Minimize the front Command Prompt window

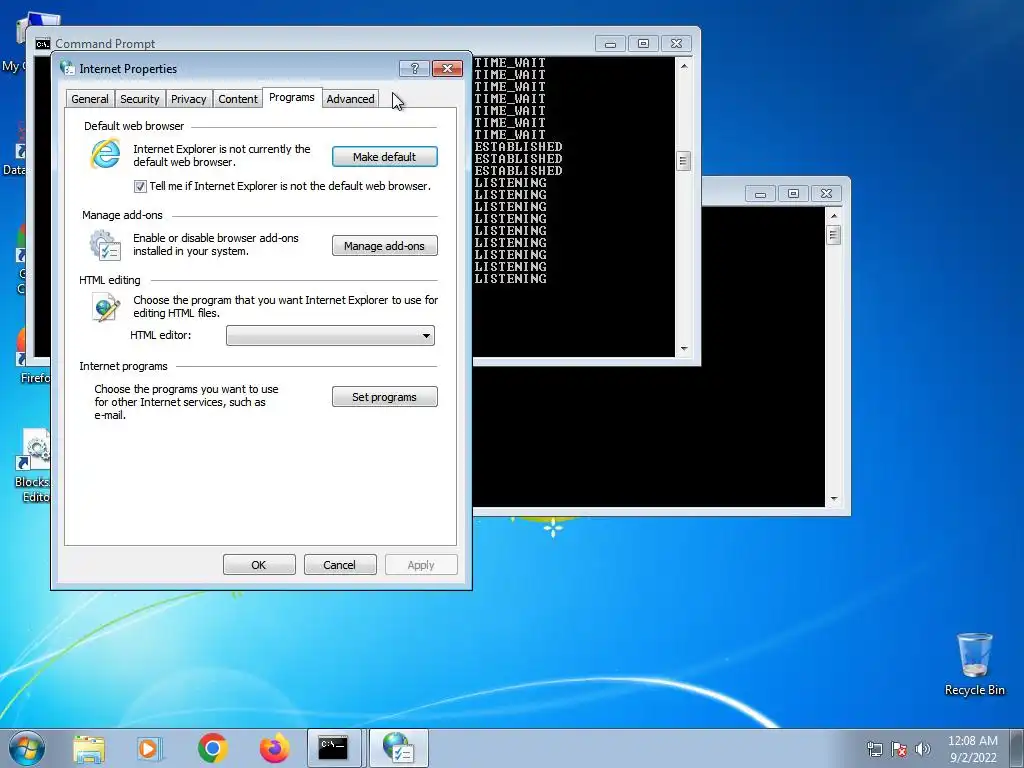611,44
